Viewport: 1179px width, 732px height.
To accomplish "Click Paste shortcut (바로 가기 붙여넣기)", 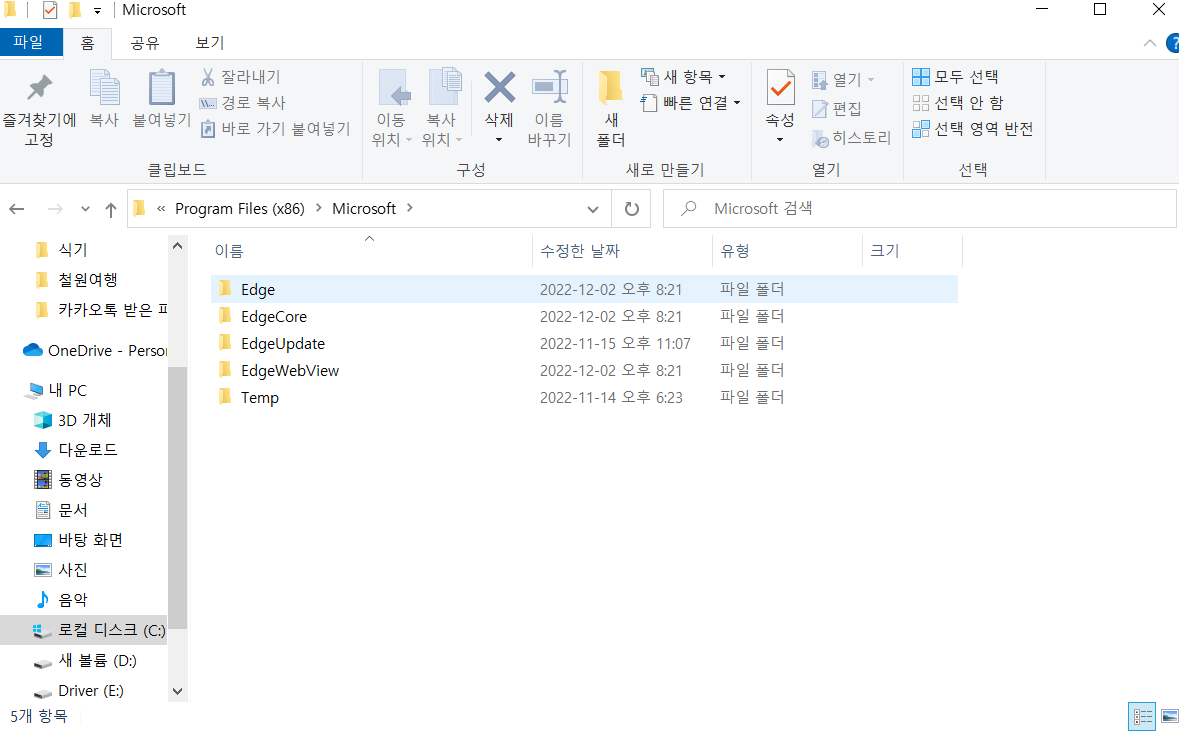I will 275,129.
